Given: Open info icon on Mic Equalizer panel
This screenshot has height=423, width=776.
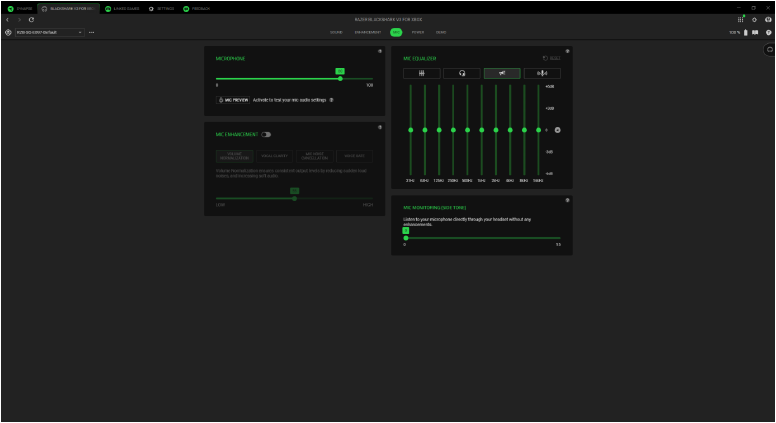Looking at the screenshot, I should tap(568, 51).
